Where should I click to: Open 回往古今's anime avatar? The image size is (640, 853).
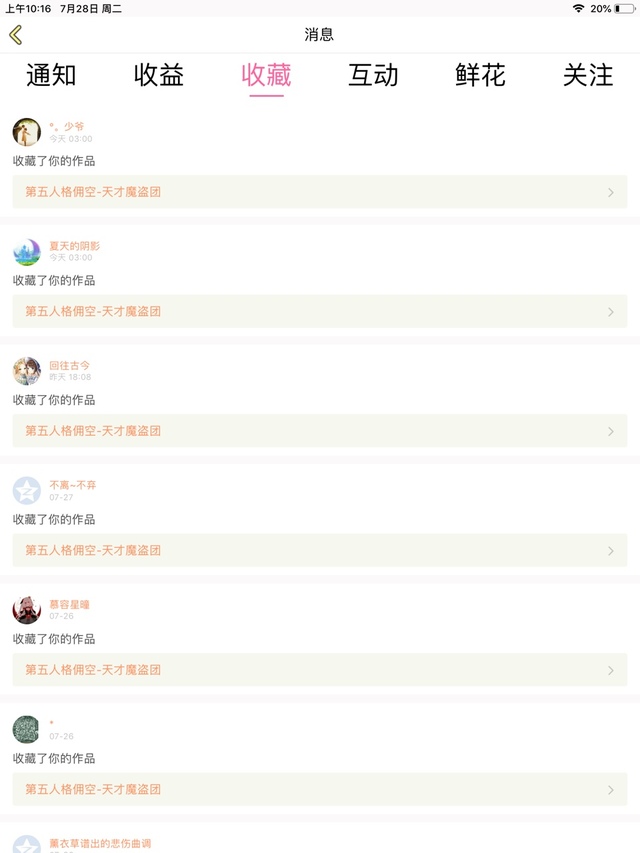27,371
